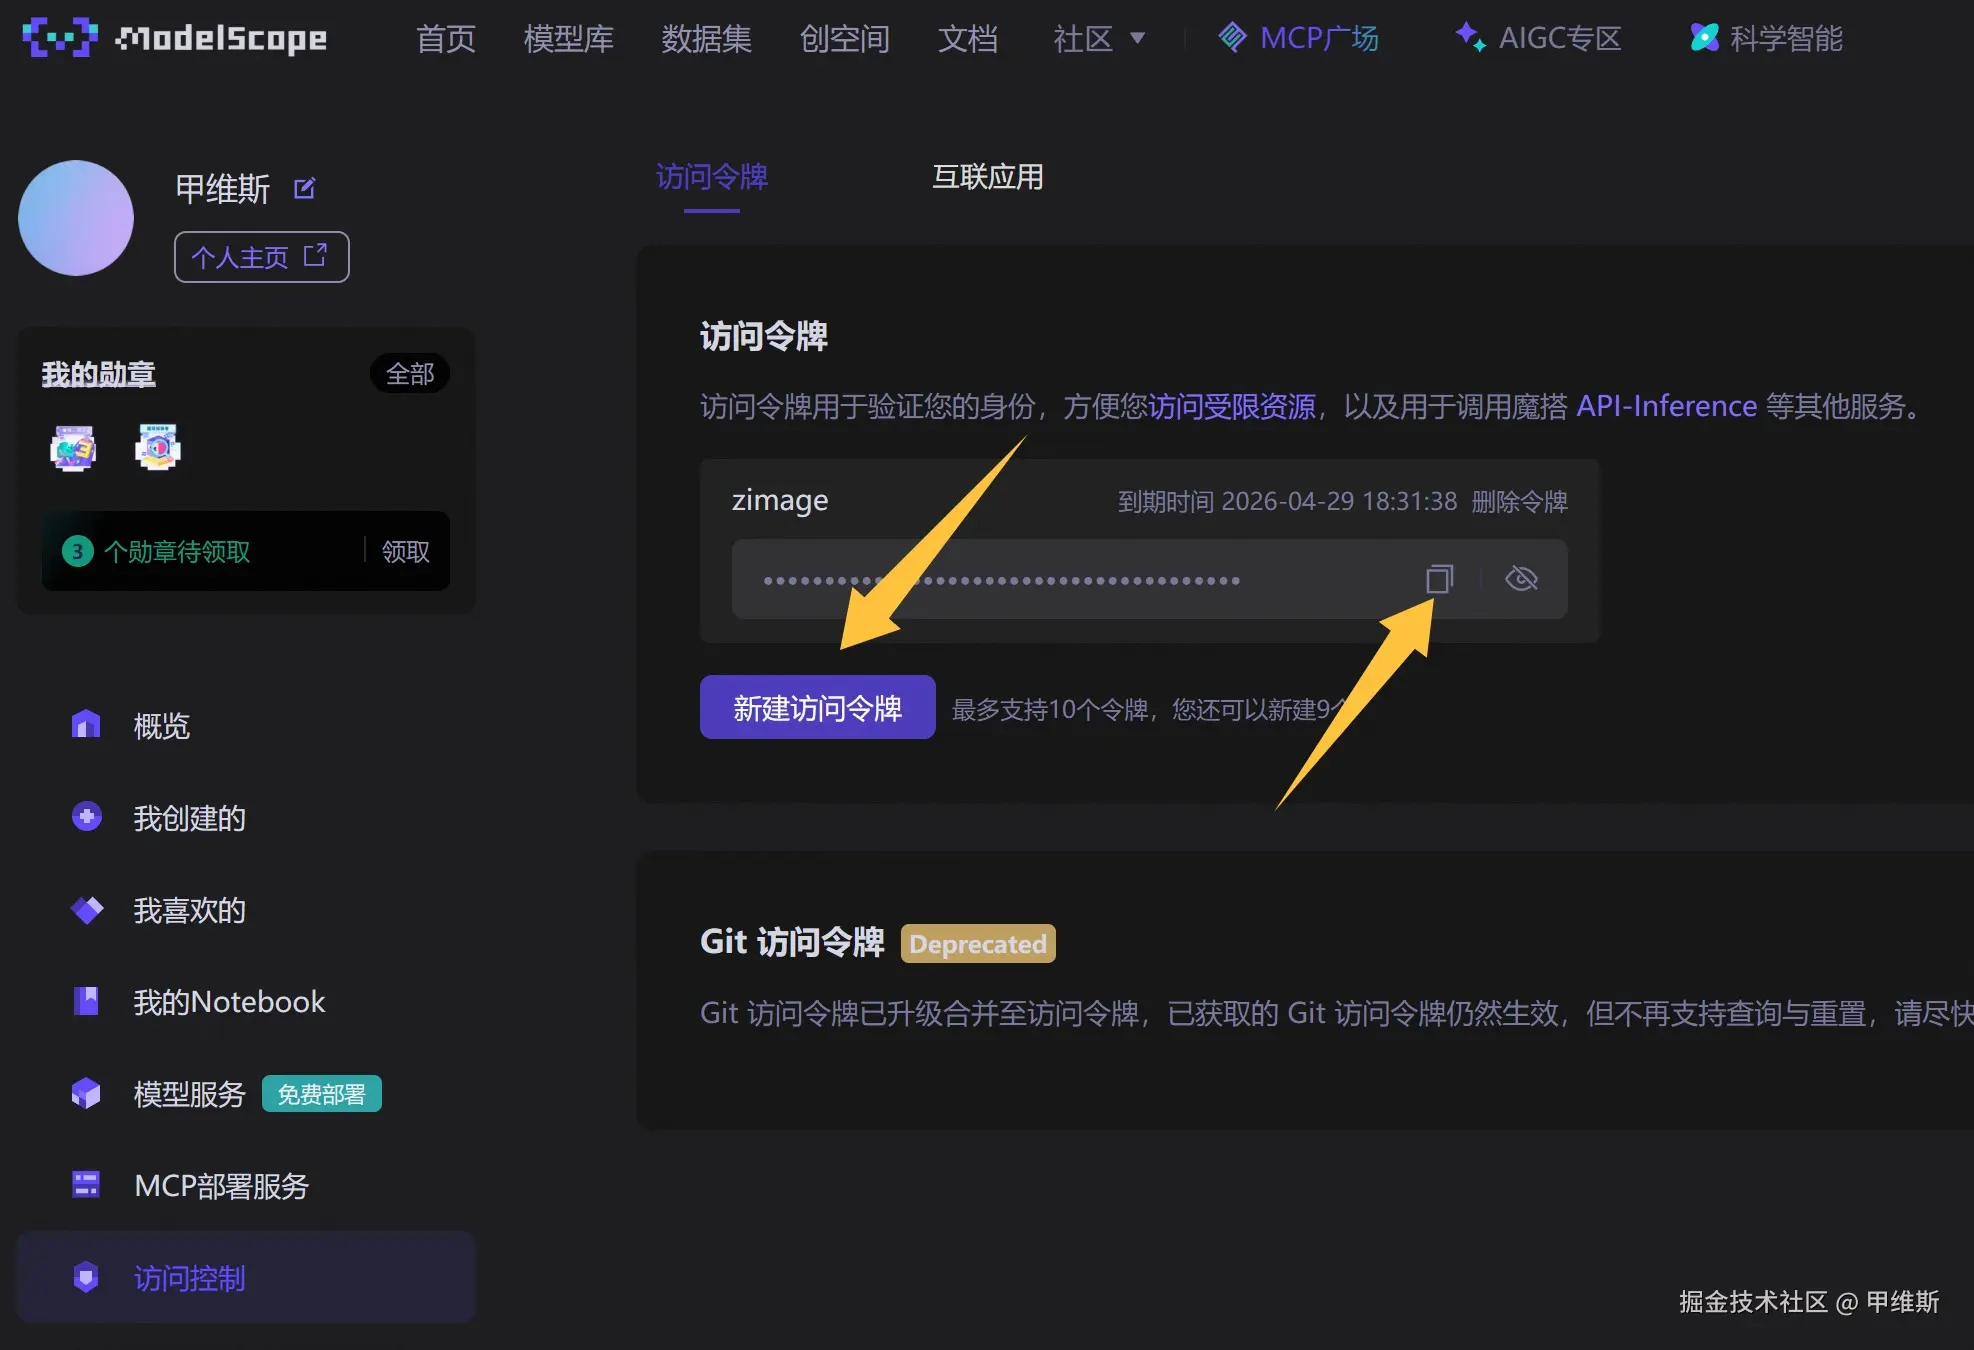Open MCP部署服务 in the sidebar

tap(221, 1186)
